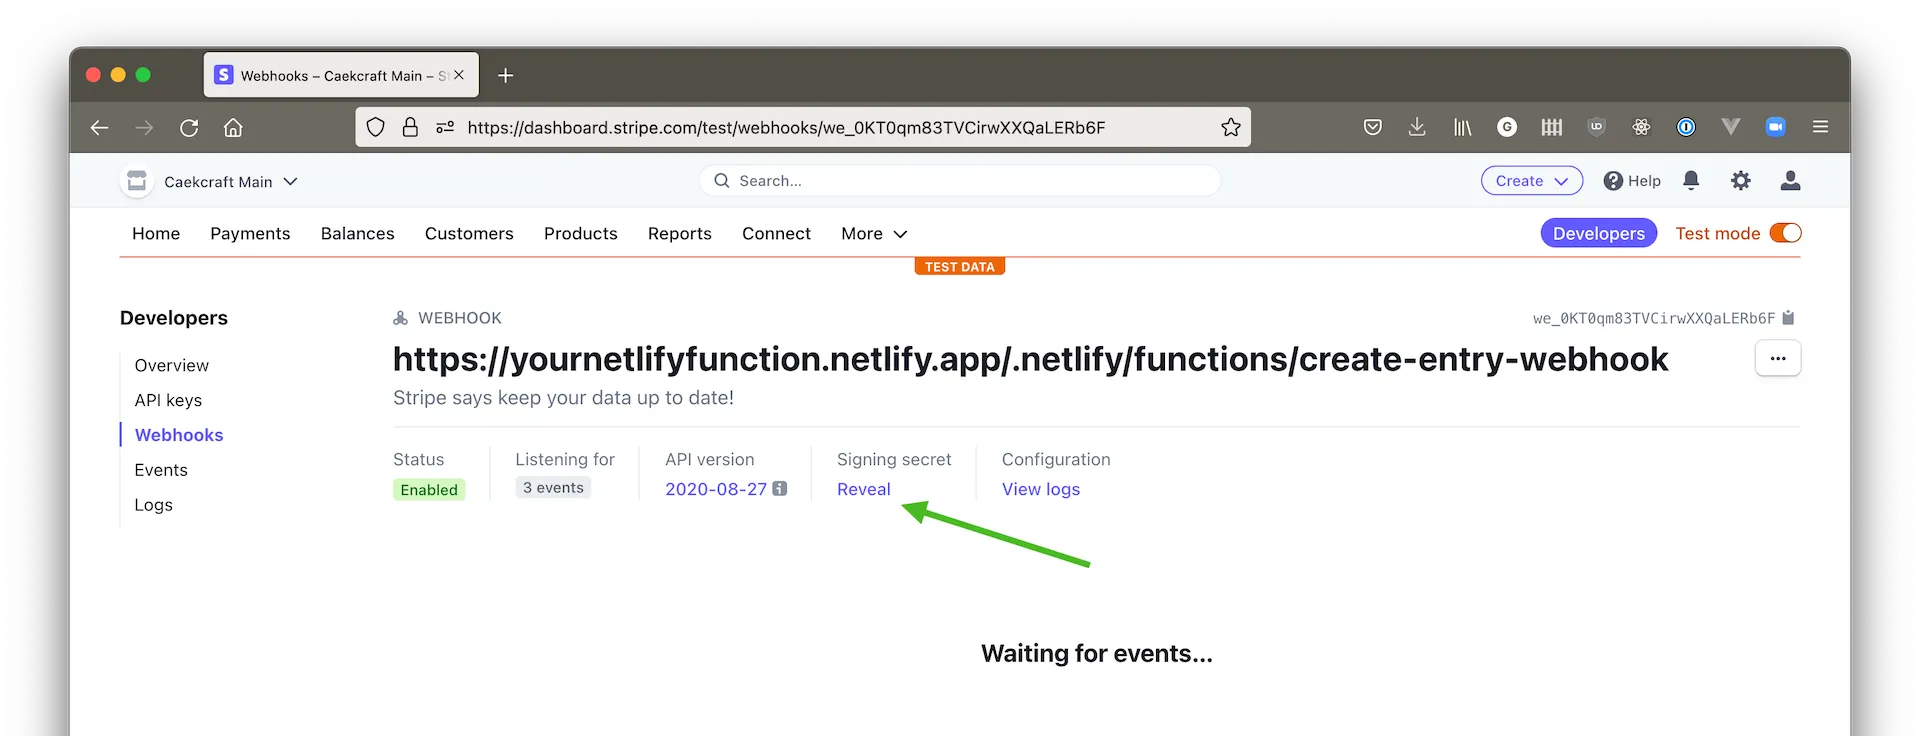Open the site permissions icon in address bar
The image size is (1920, 736).
(x=445, y=127)
